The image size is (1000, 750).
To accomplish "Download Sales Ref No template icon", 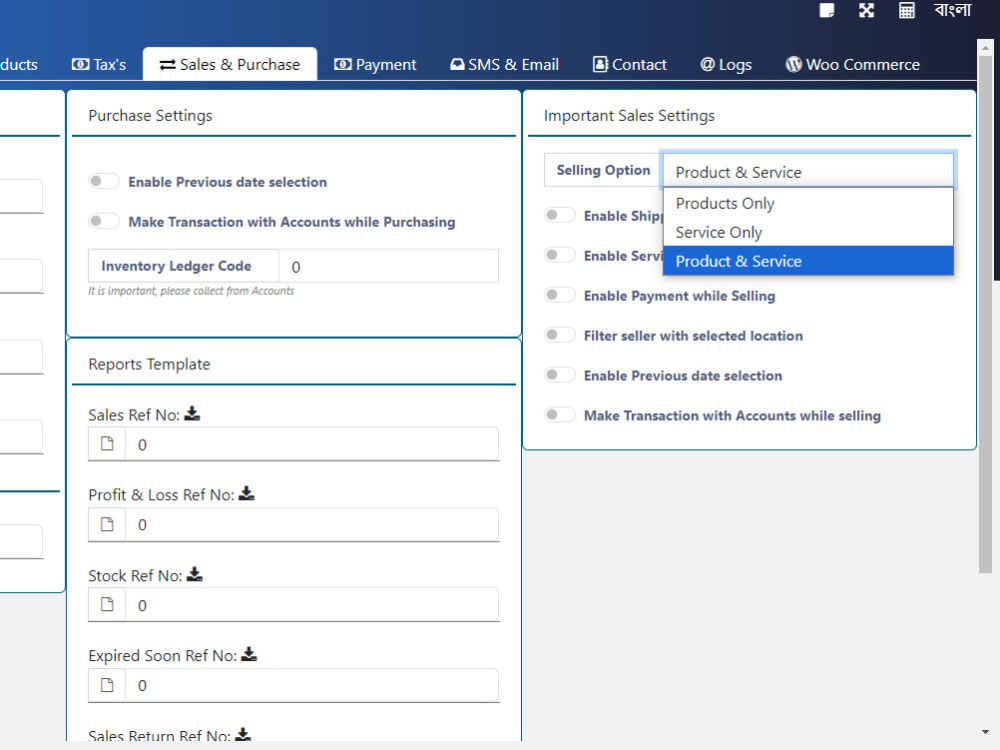I will (192, 414).
